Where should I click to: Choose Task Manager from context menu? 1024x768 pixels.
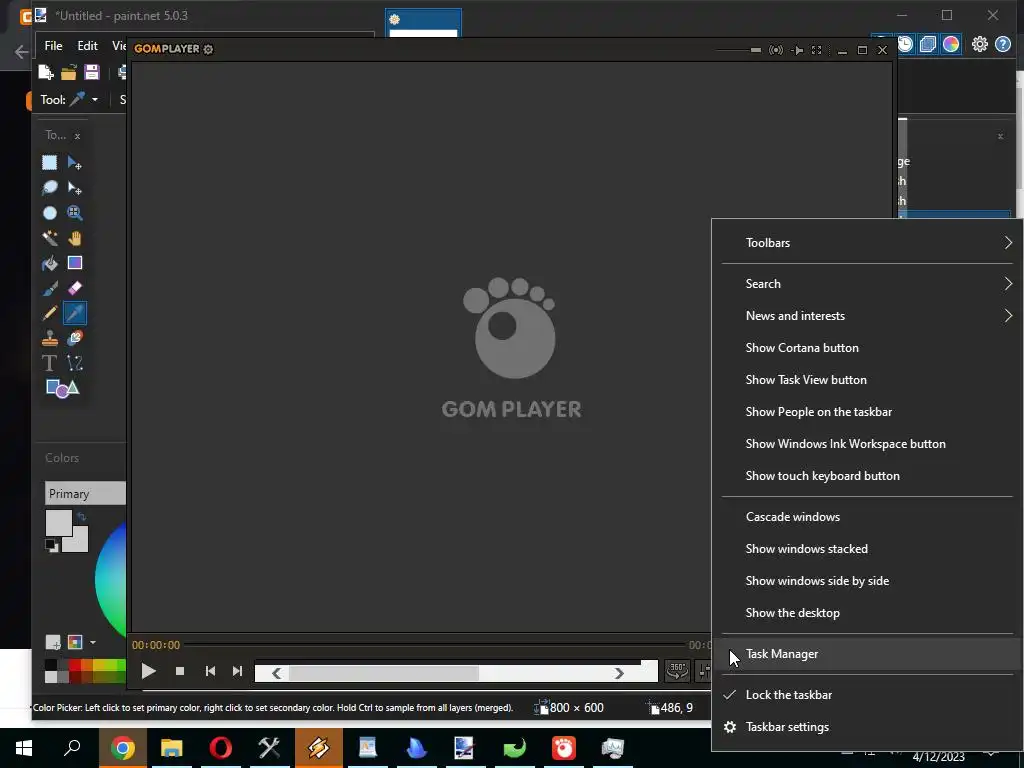pyautogui.click(x=867, y=654)
